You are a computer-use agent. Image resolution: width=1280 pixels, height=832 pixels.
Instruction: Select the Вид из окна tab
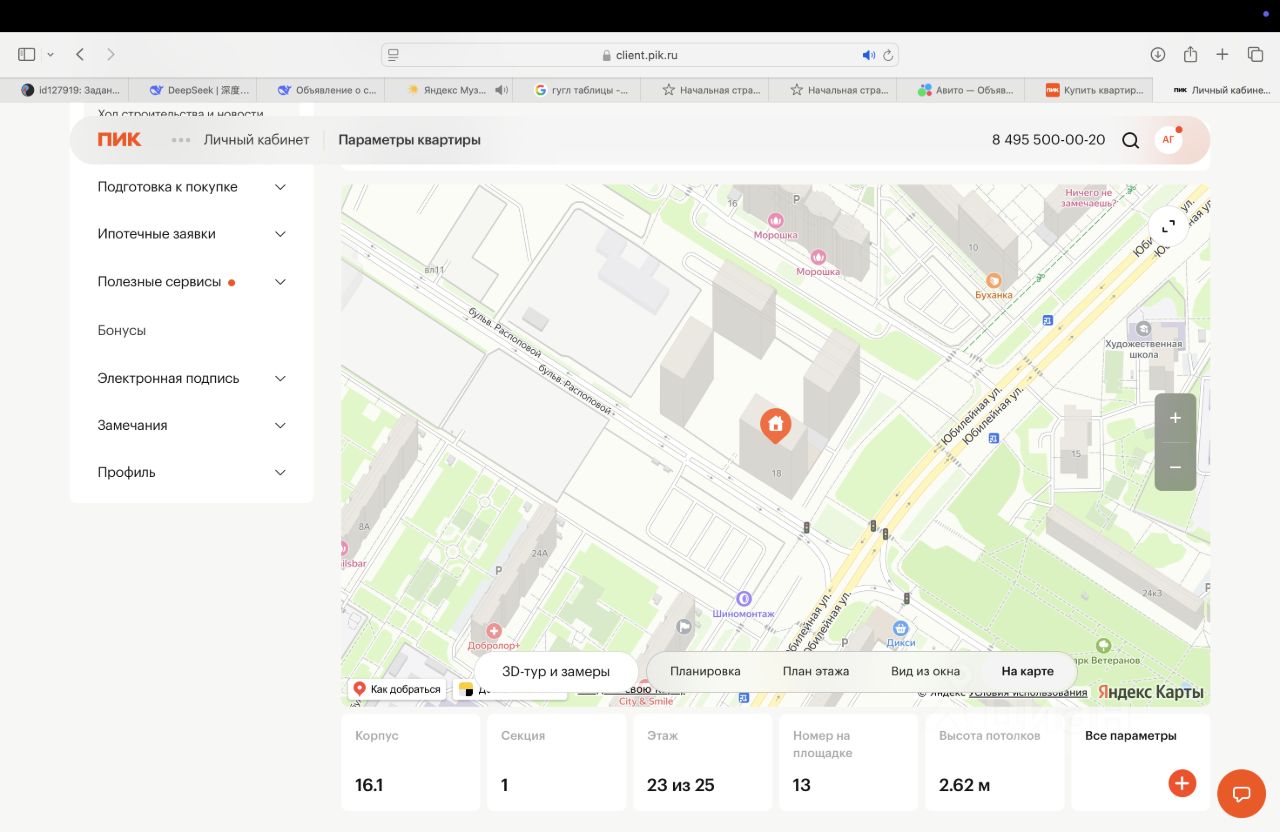925,671
